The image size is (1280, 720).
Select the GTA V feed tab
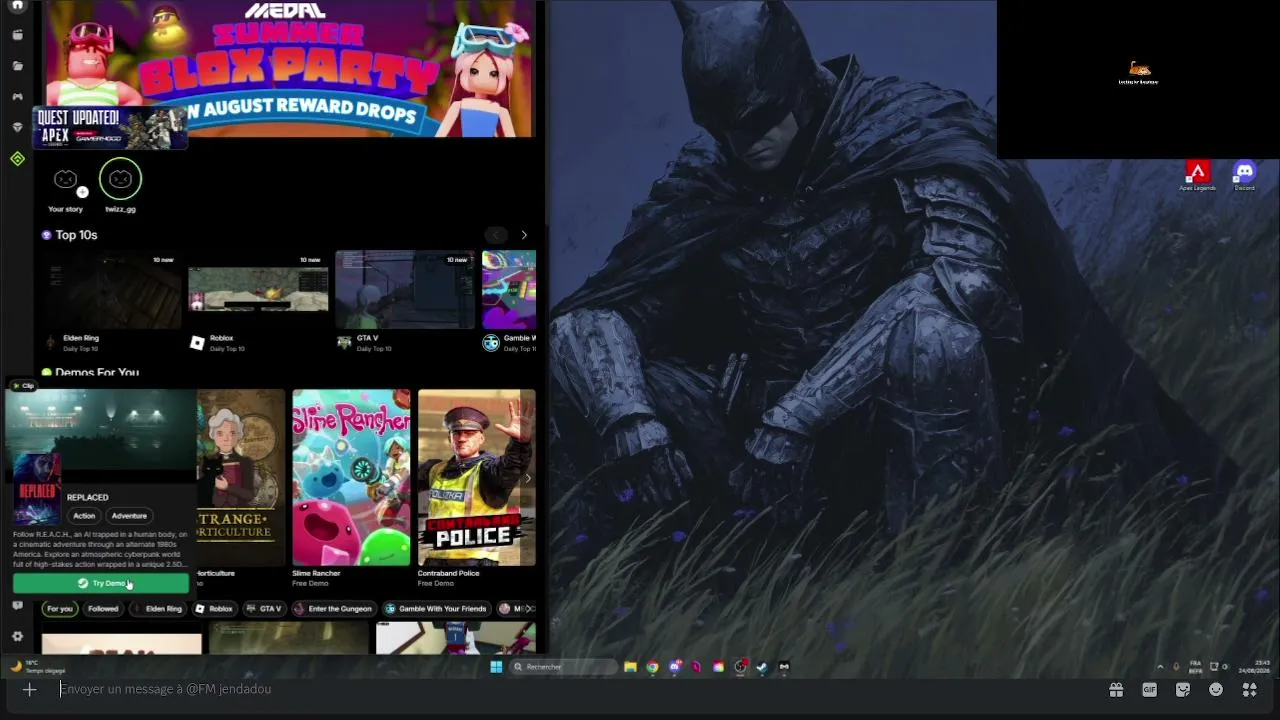[x=265, y=608]
